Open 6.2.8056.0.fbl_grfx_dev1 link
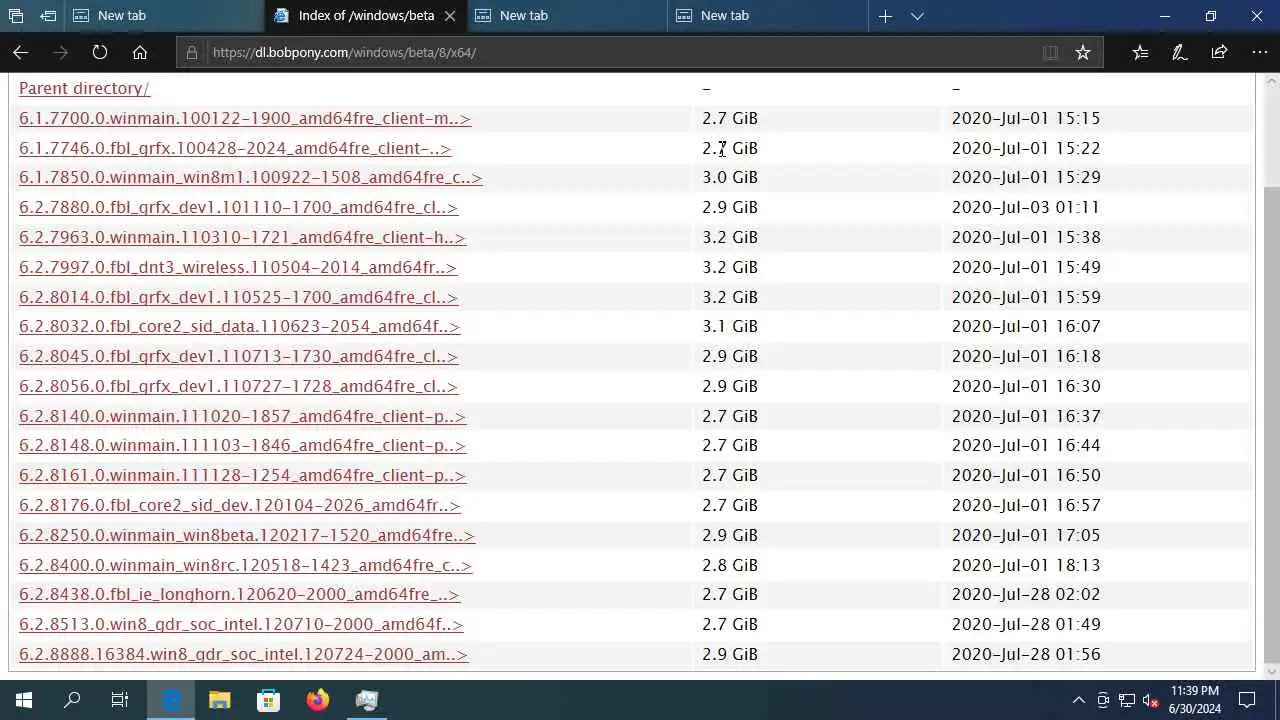1280x720 pixels. (238, 386)
